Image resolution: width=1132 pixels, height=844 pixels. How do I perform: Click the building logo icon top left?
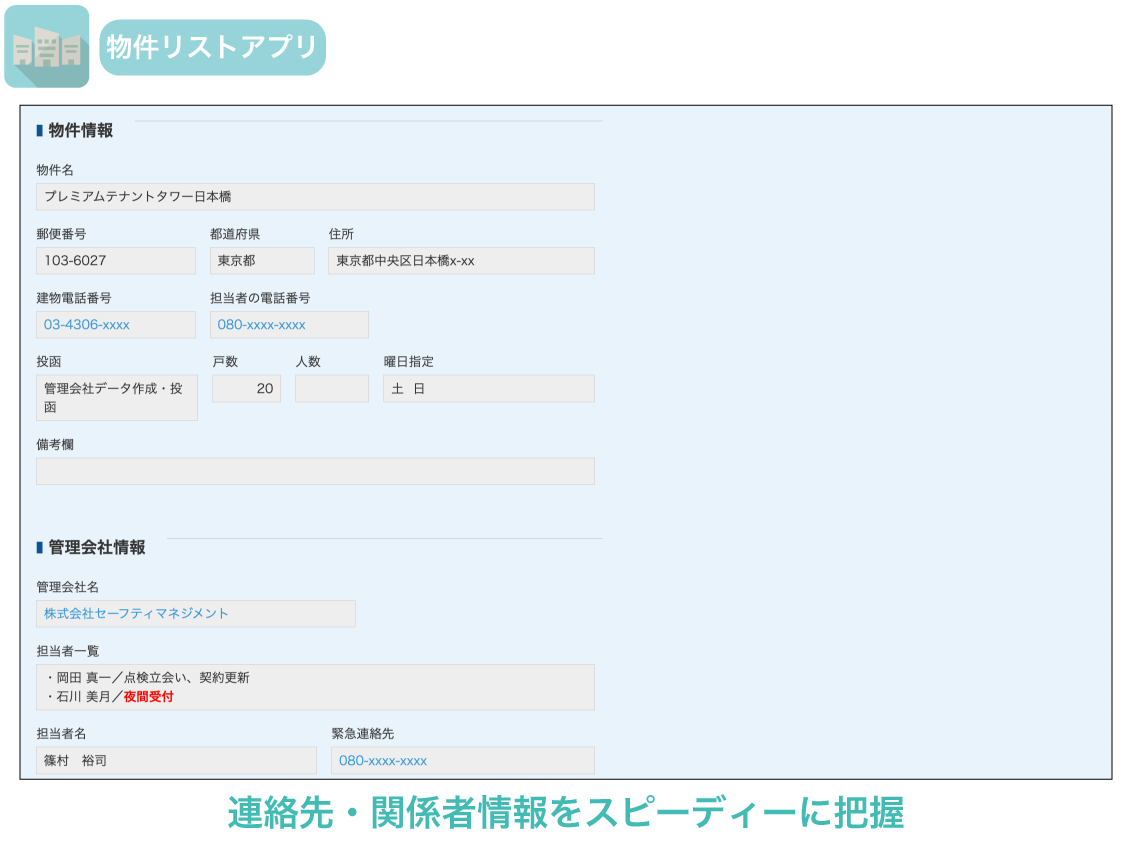(47, 46)
